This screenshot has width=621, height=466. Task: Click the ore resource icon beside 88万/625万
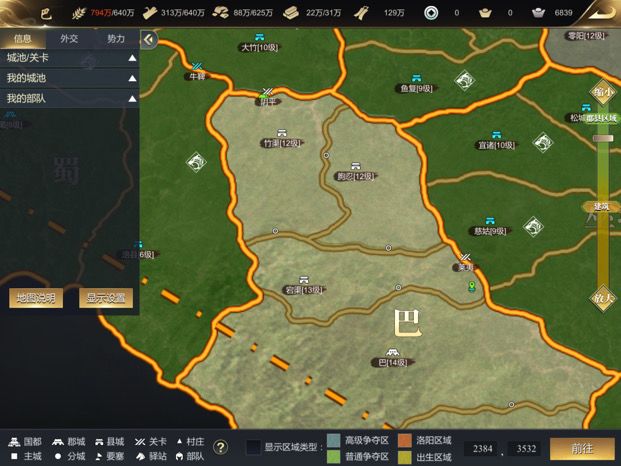[x=220, y=13]
